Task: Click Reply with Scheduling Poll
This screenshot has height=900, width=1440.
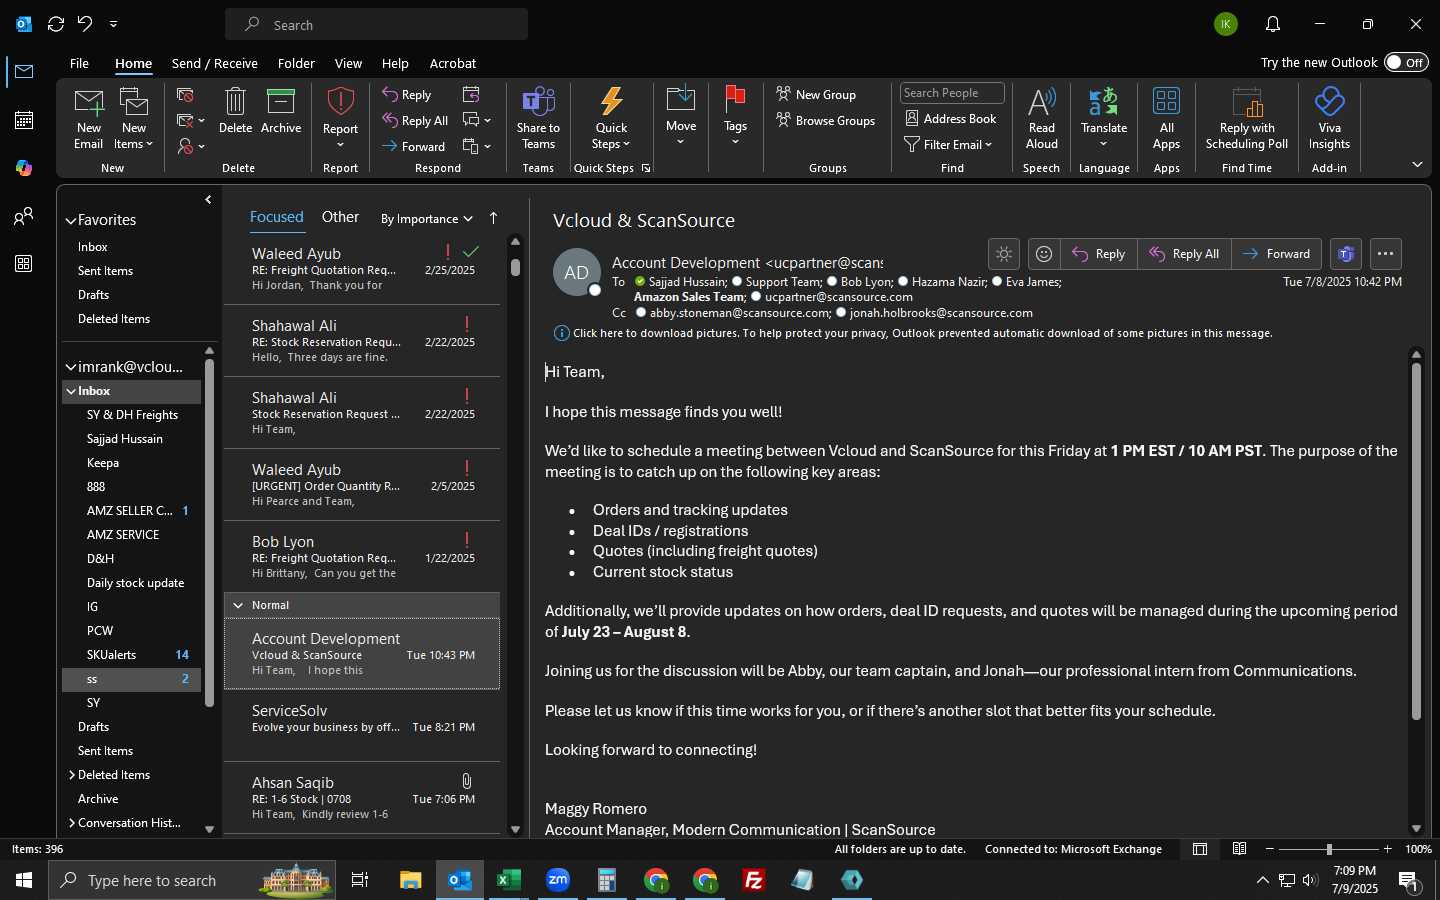Action: [1247, 118]
